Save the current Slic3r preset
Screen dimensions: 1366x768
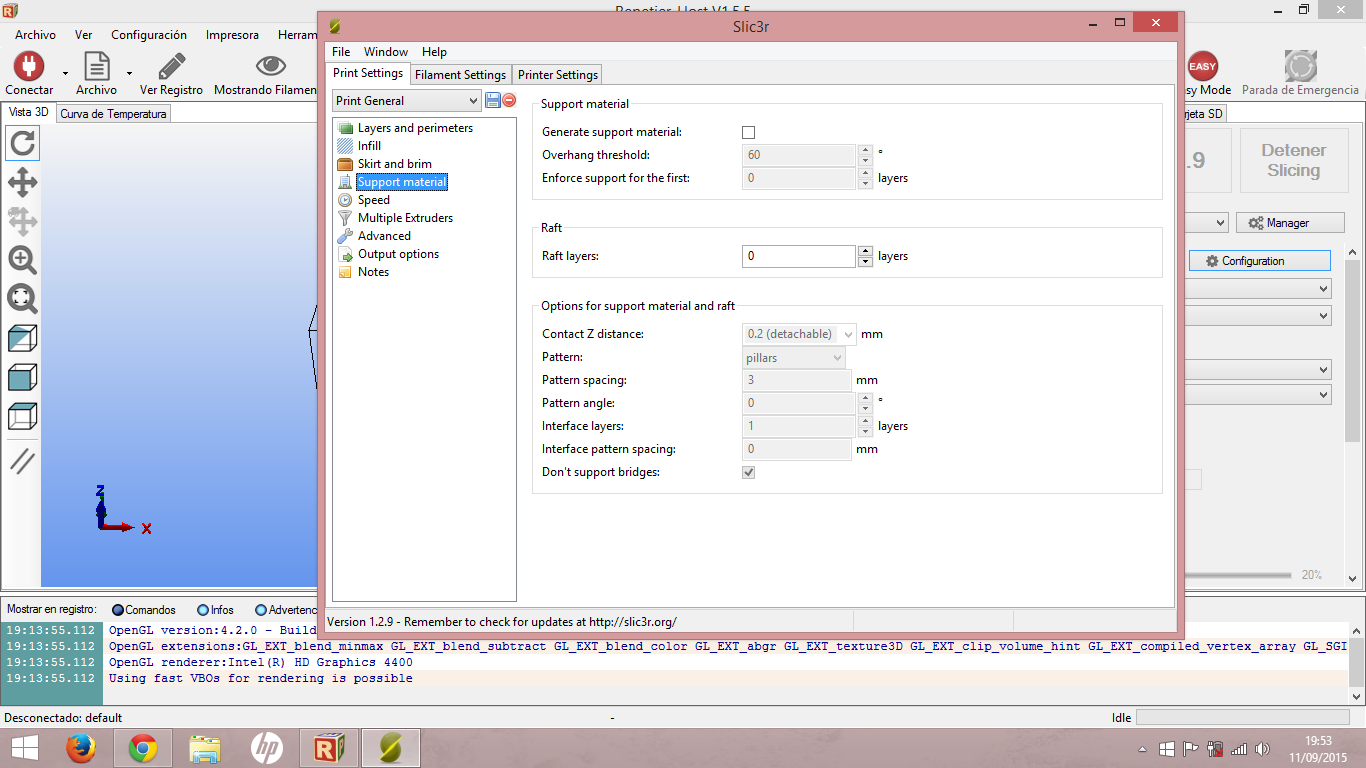pyautogui.click(x=492, y=100)
